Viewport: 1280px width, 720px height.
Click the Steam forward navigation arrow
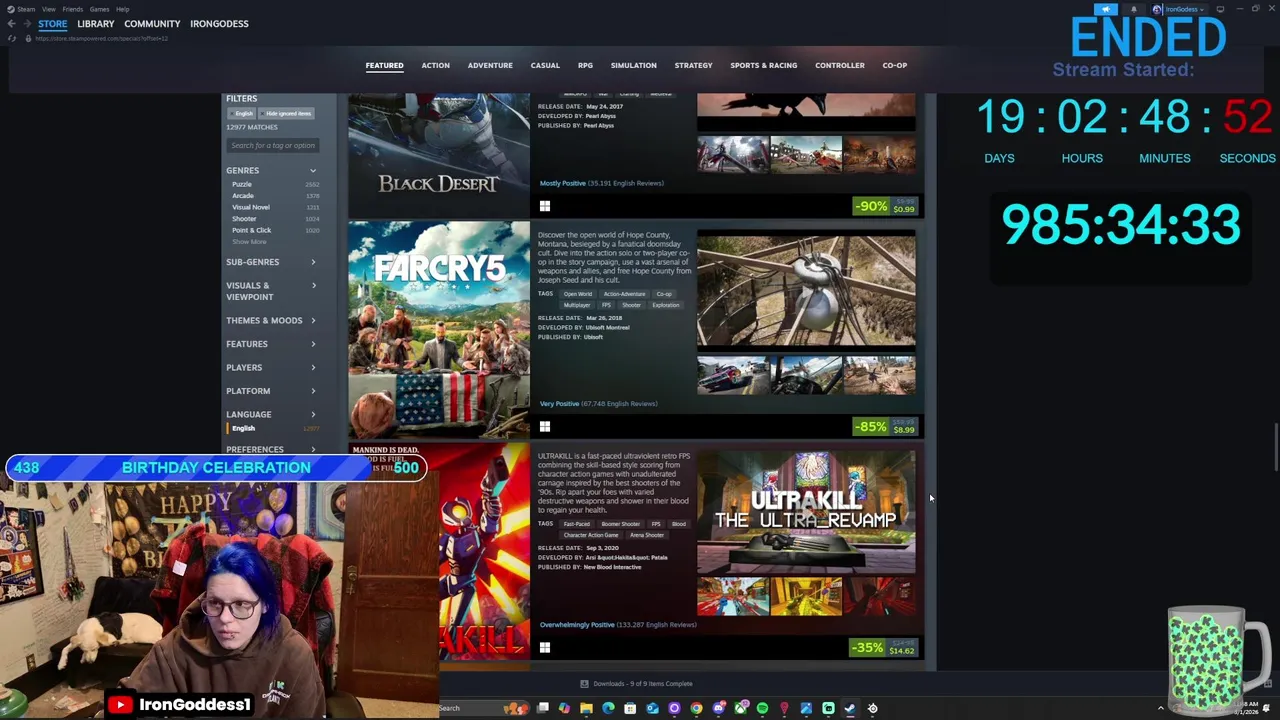point(27,24)
